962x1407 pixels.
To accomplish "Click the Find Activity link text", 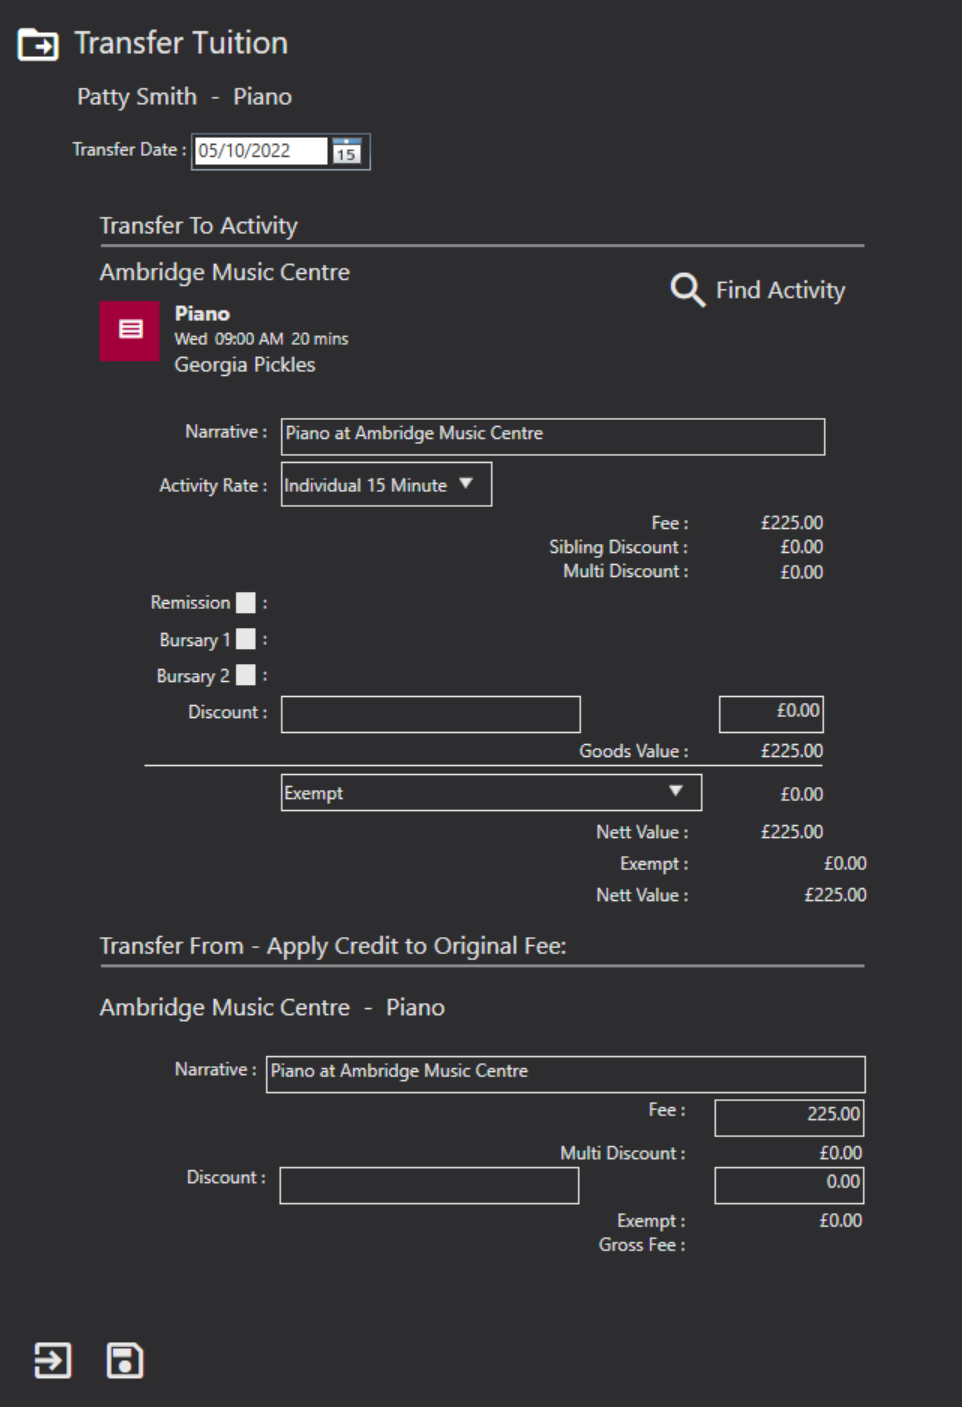I will (x=780, y=290).
